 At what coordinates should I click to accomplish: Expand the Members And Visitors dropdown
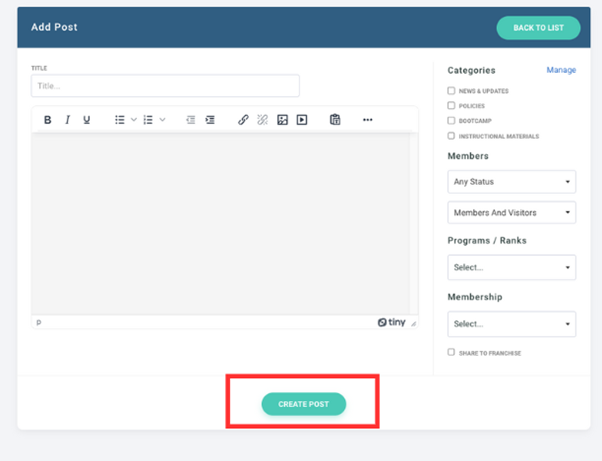511,212
